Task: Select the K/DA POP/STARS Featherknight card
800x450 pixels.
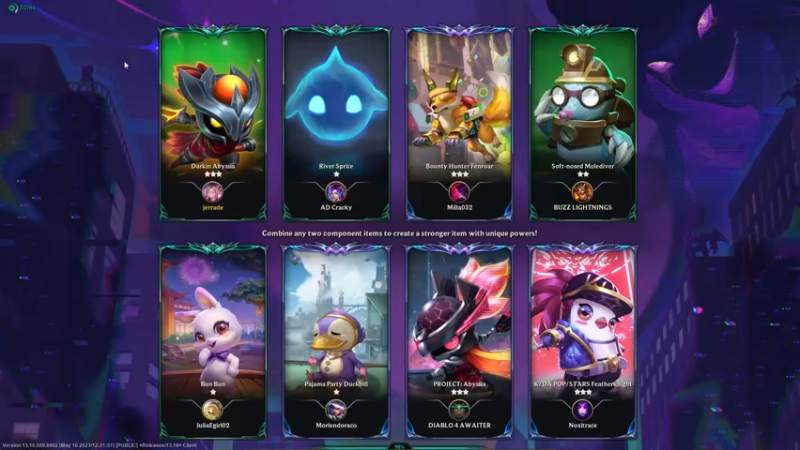Action: click(583, 342)
